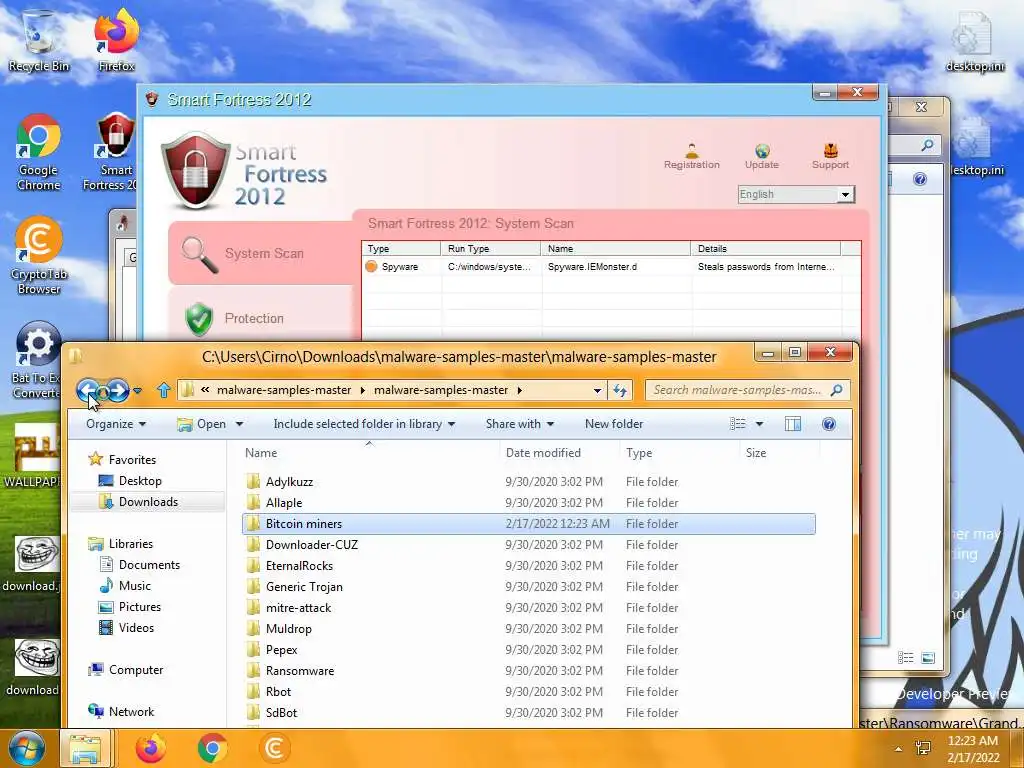
Task: Open Chrome from the taskbar
Action: 212,748
